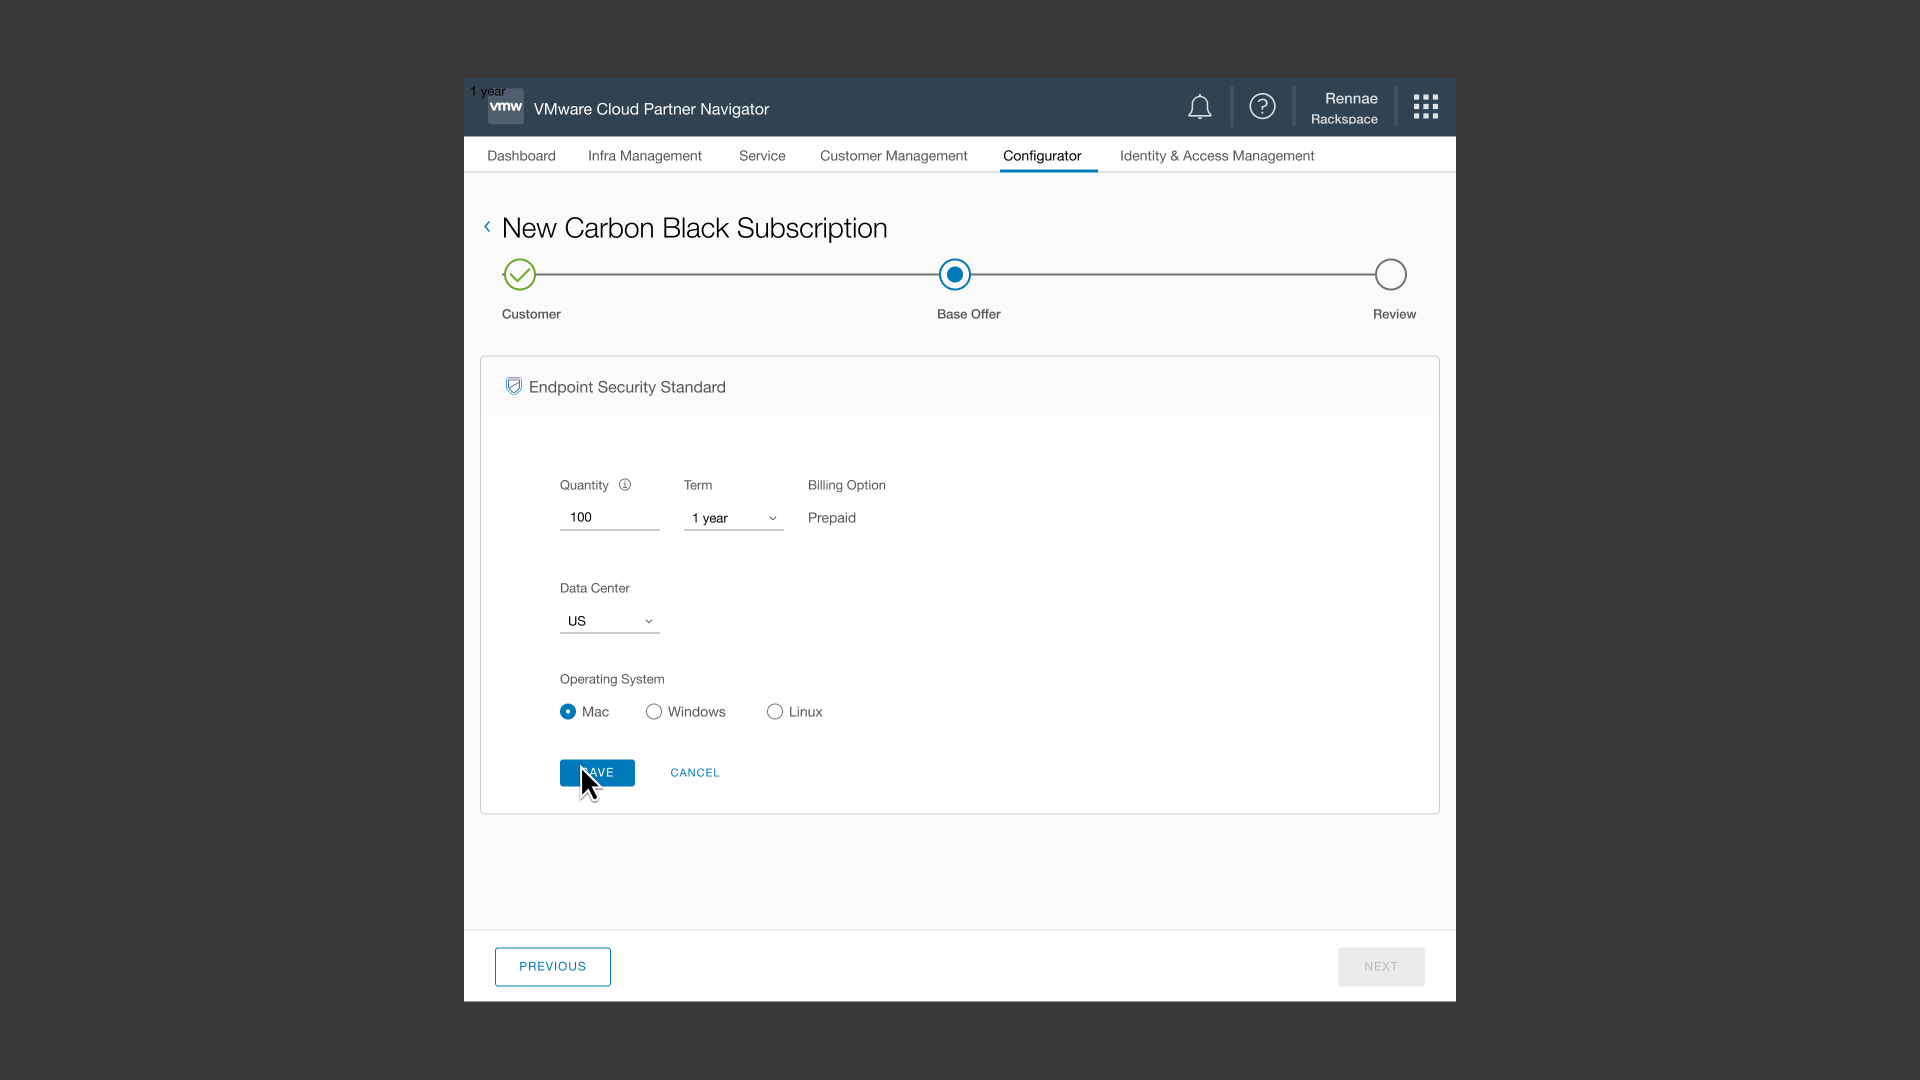
Task: Switch to the Customer Management tab
Action: [x=893, y=156]
